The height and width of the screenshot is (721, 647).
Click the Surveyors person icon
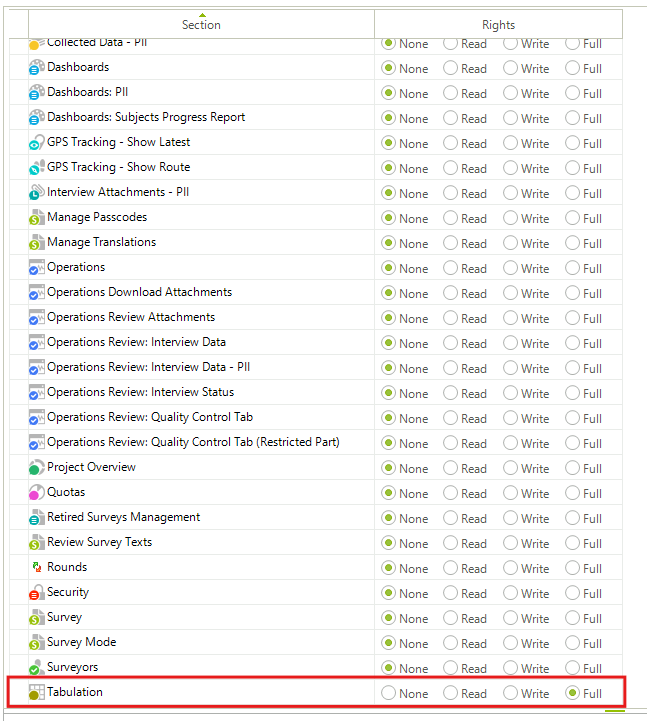36,667
